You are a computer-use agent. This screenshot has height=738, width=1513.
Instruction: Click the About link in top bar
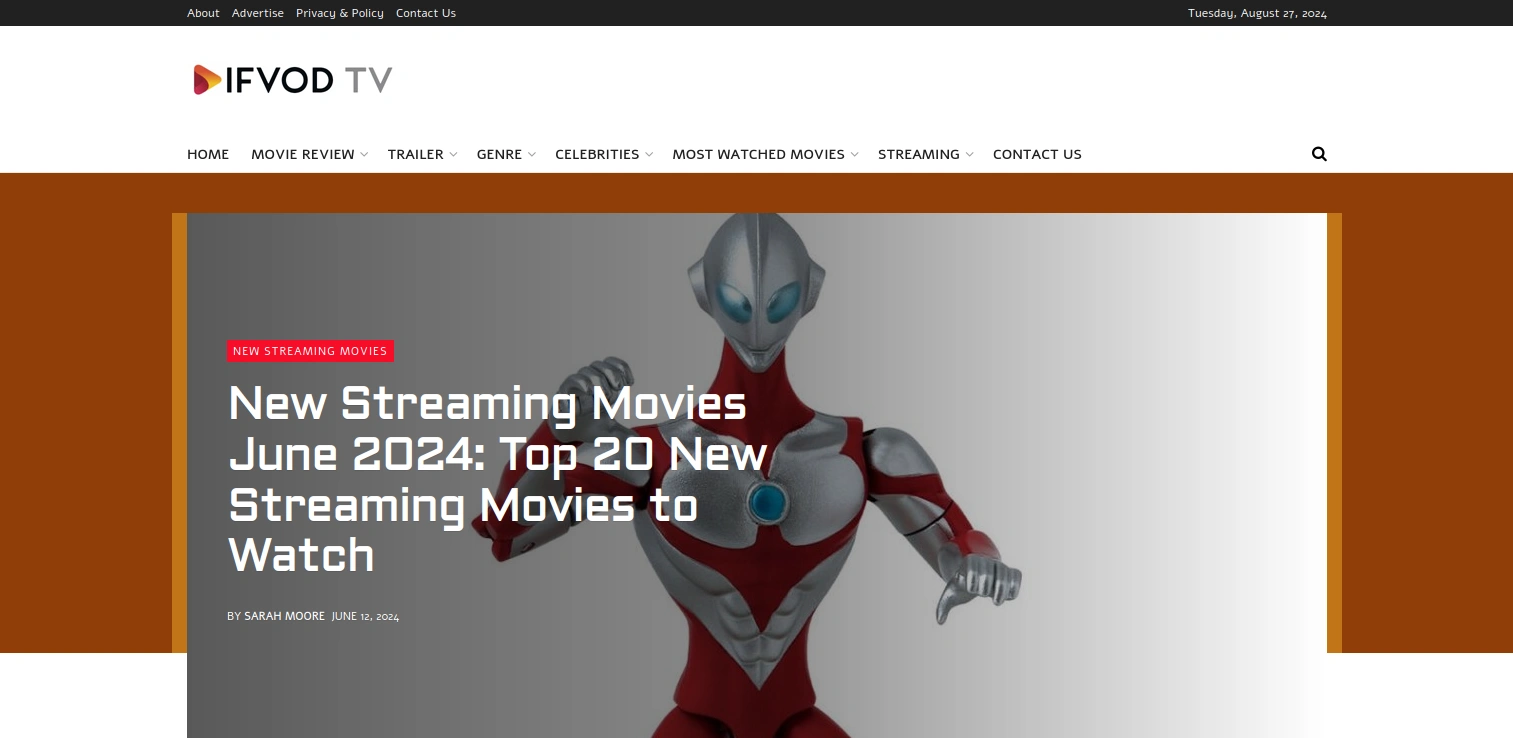(203, 13)
